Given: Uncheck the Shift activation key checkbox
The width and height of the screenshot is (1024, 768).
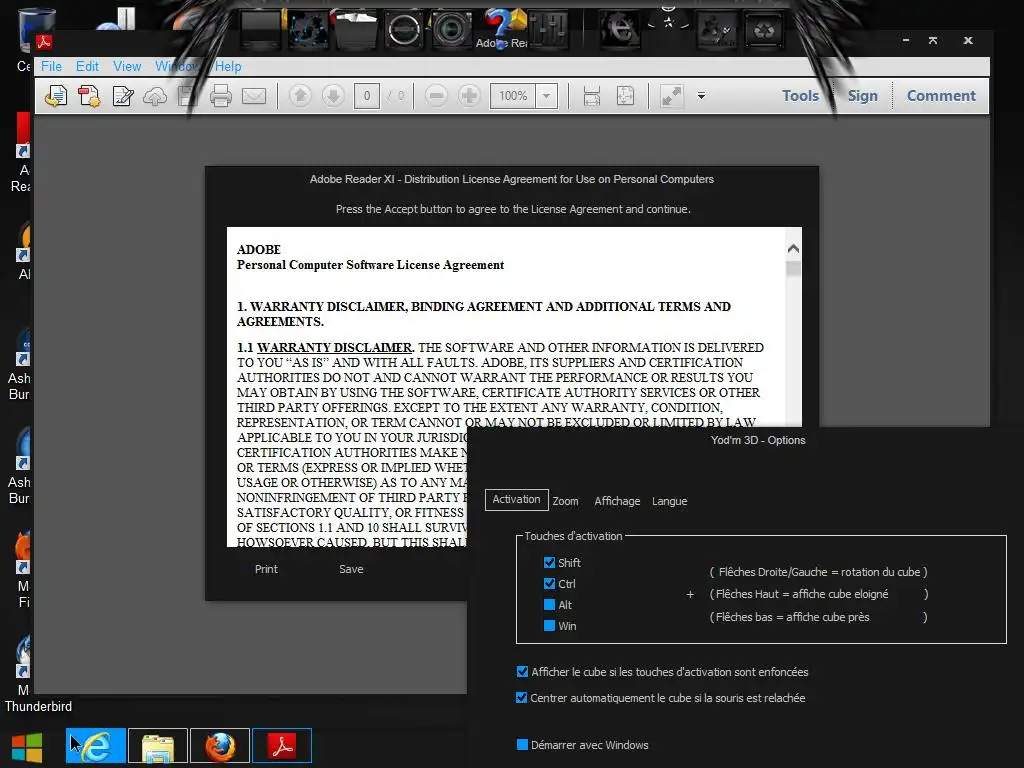Looking at the screenshot, I should point(549,562).
